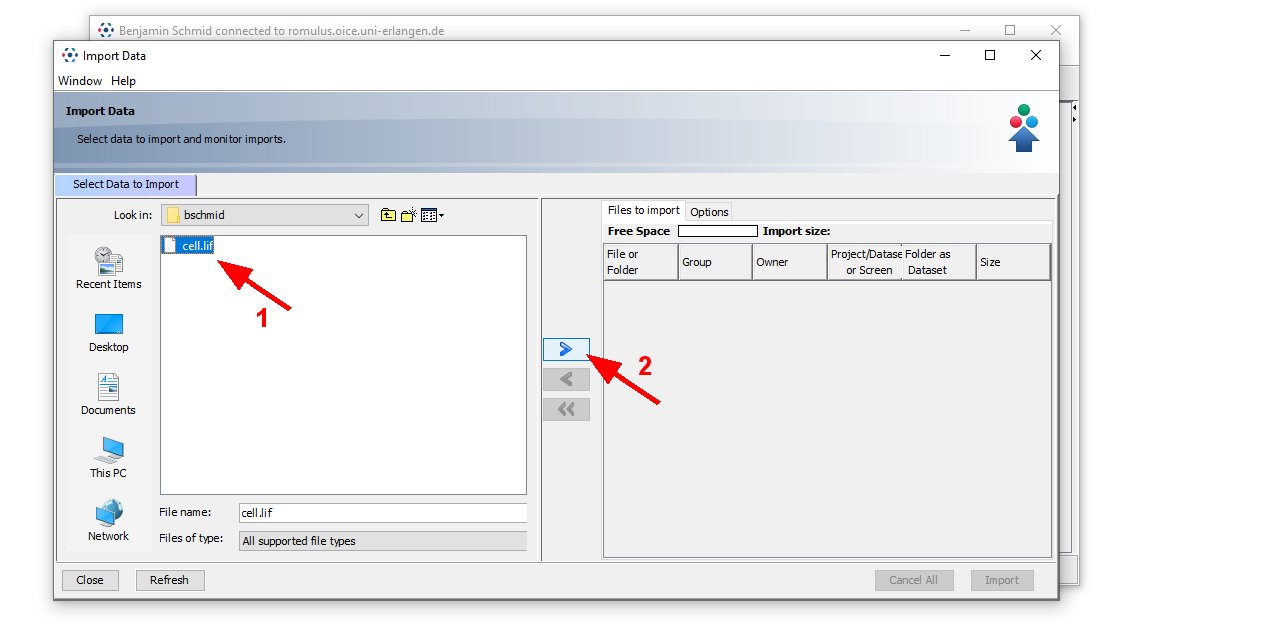Click the remove left arrow button
1266x629 pixels.
[566, 379]
